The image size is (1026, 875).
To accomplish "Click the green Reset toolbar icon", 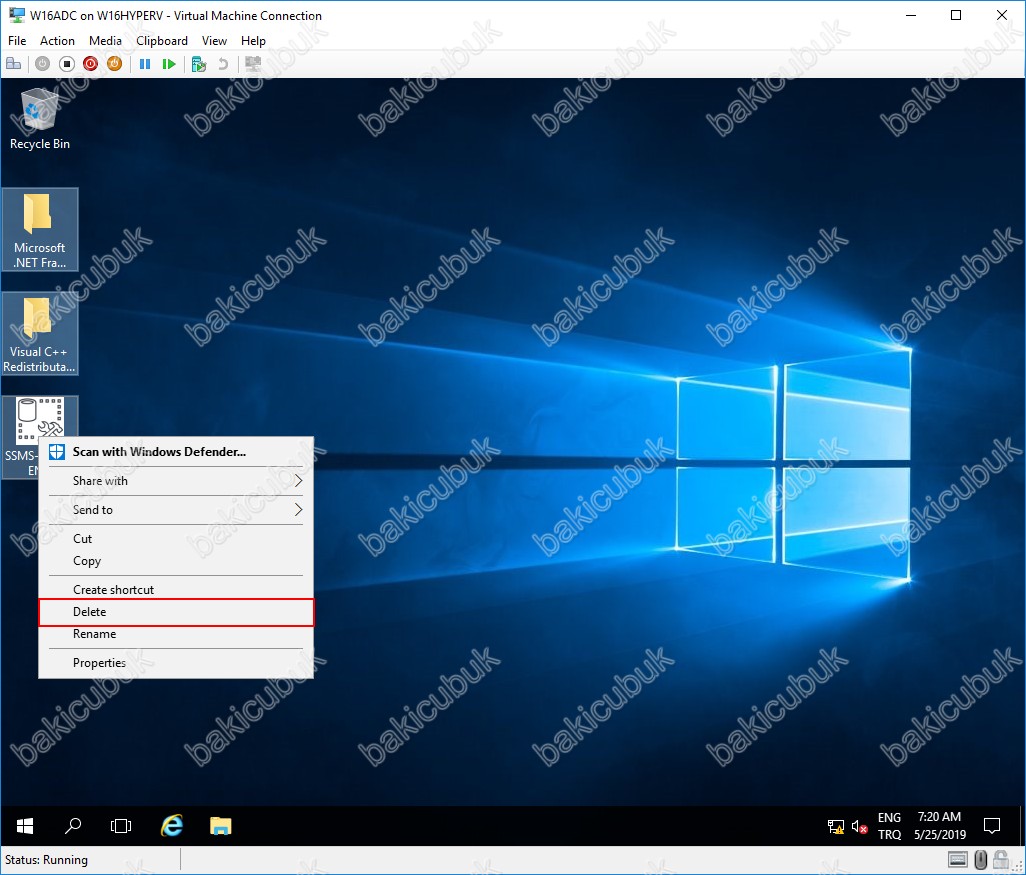I will coord(169,63).
